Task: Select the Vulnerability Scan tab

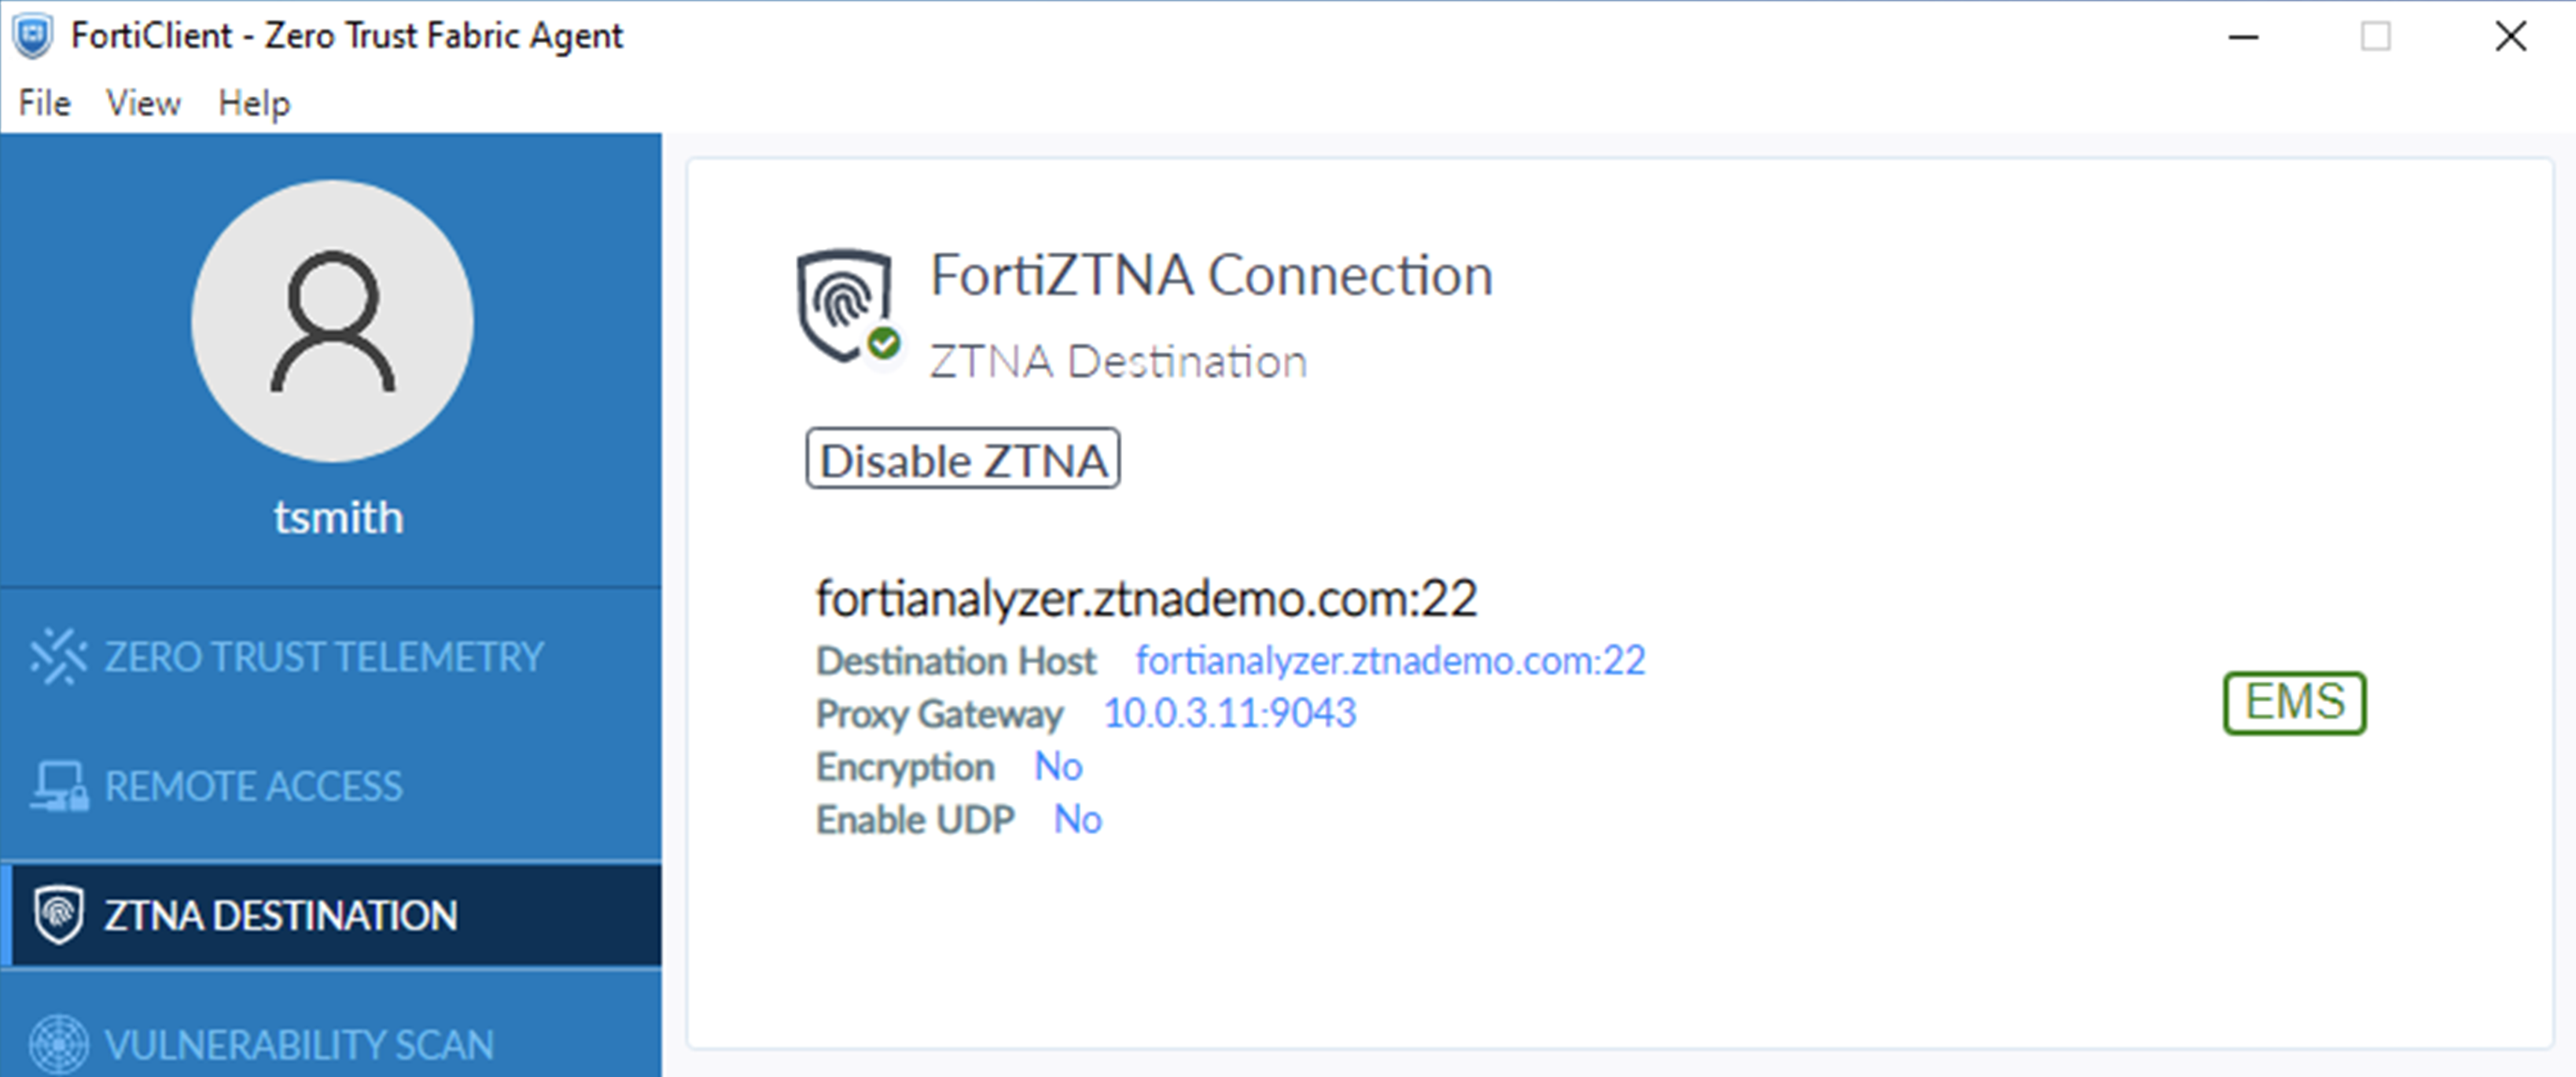Action: coord(299,1043)
